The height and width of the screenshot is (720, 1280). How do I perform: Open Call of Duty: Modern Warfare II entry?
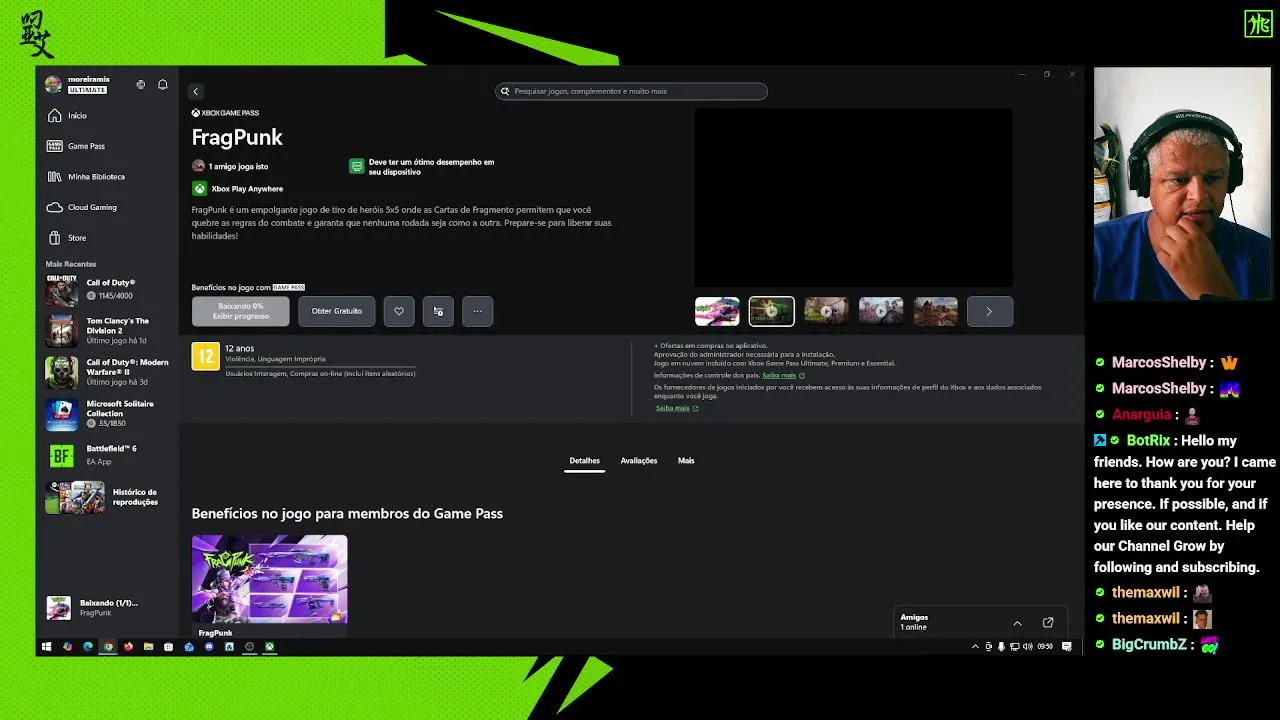(x=107, y=372)
